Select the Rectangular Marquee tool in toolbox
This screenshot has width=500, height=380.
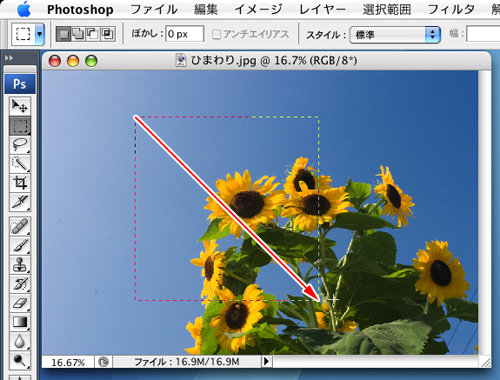(20, 125)
